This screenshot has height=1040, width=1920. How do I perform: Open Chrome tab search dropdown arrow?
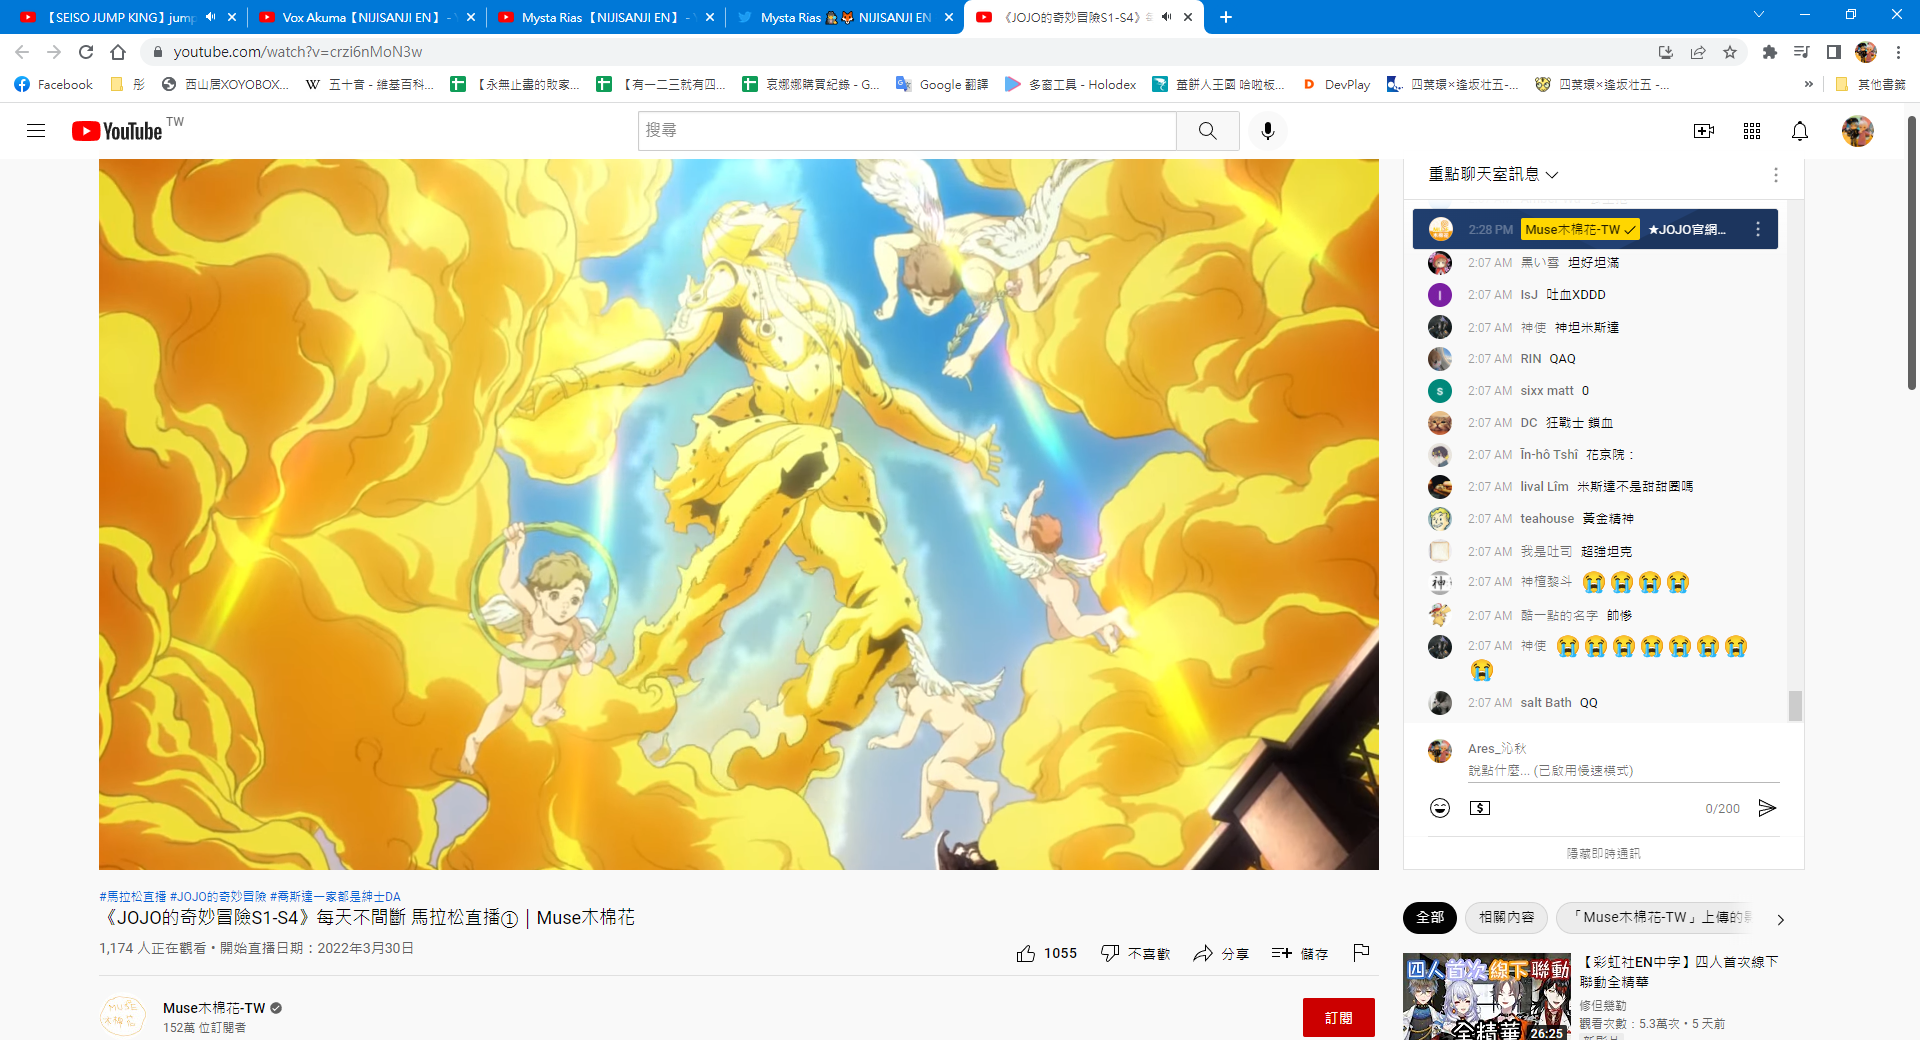click(x=1759, y=15)
